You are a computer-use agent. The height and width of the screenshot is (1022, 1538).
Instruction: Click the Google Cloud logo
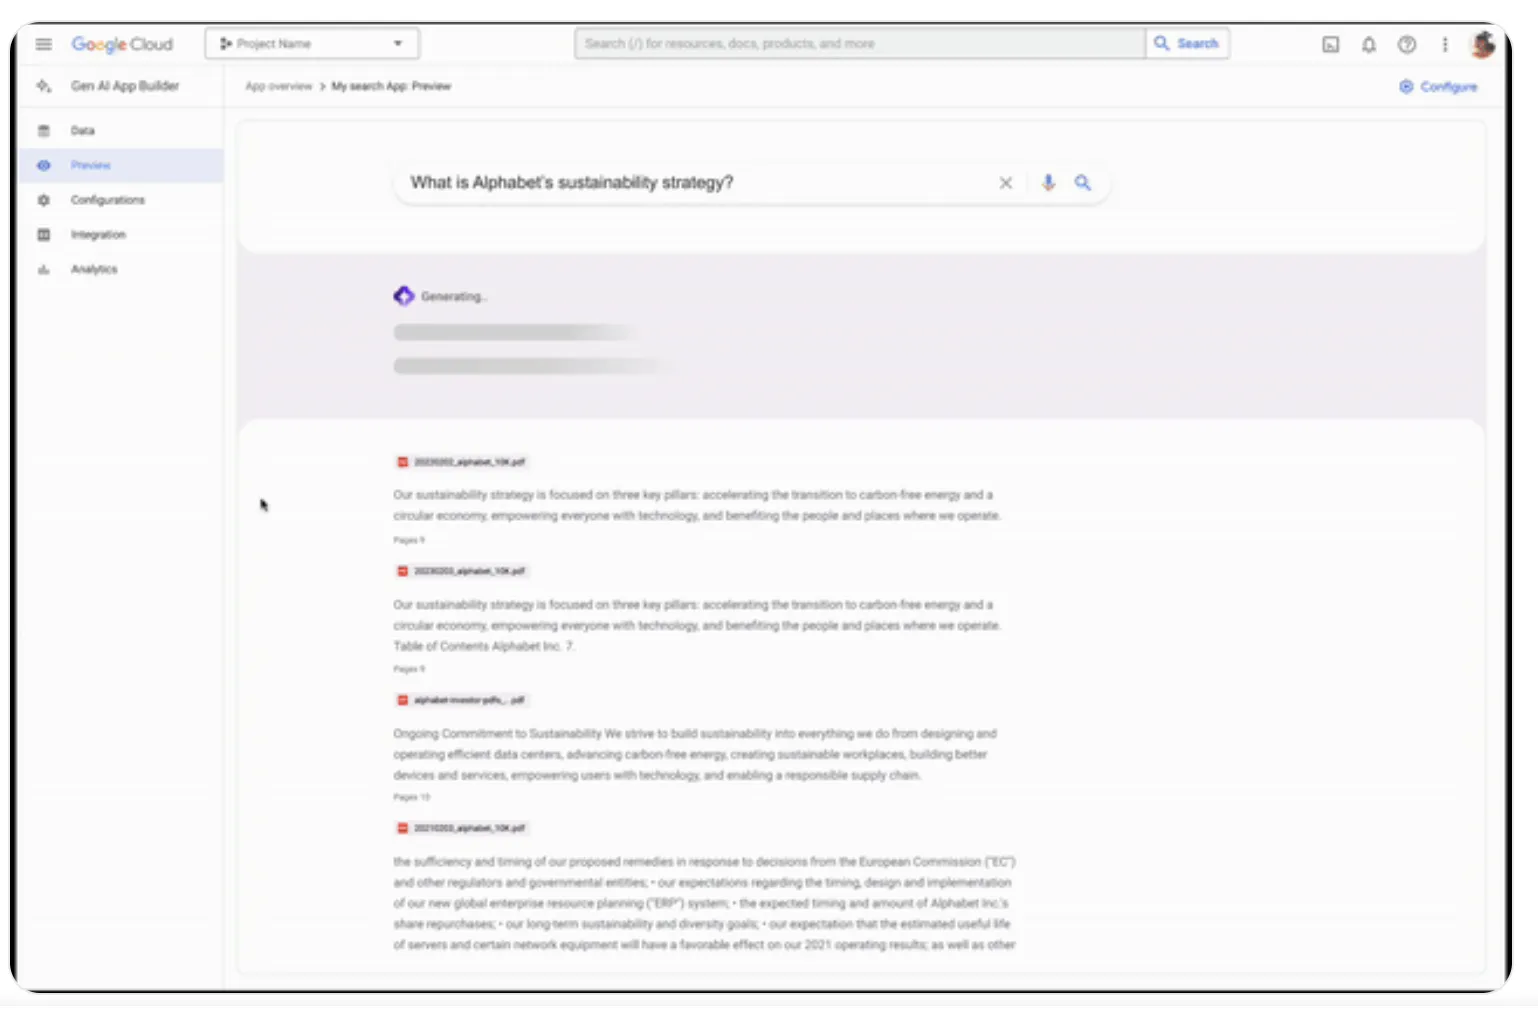[x=122, y=44]
